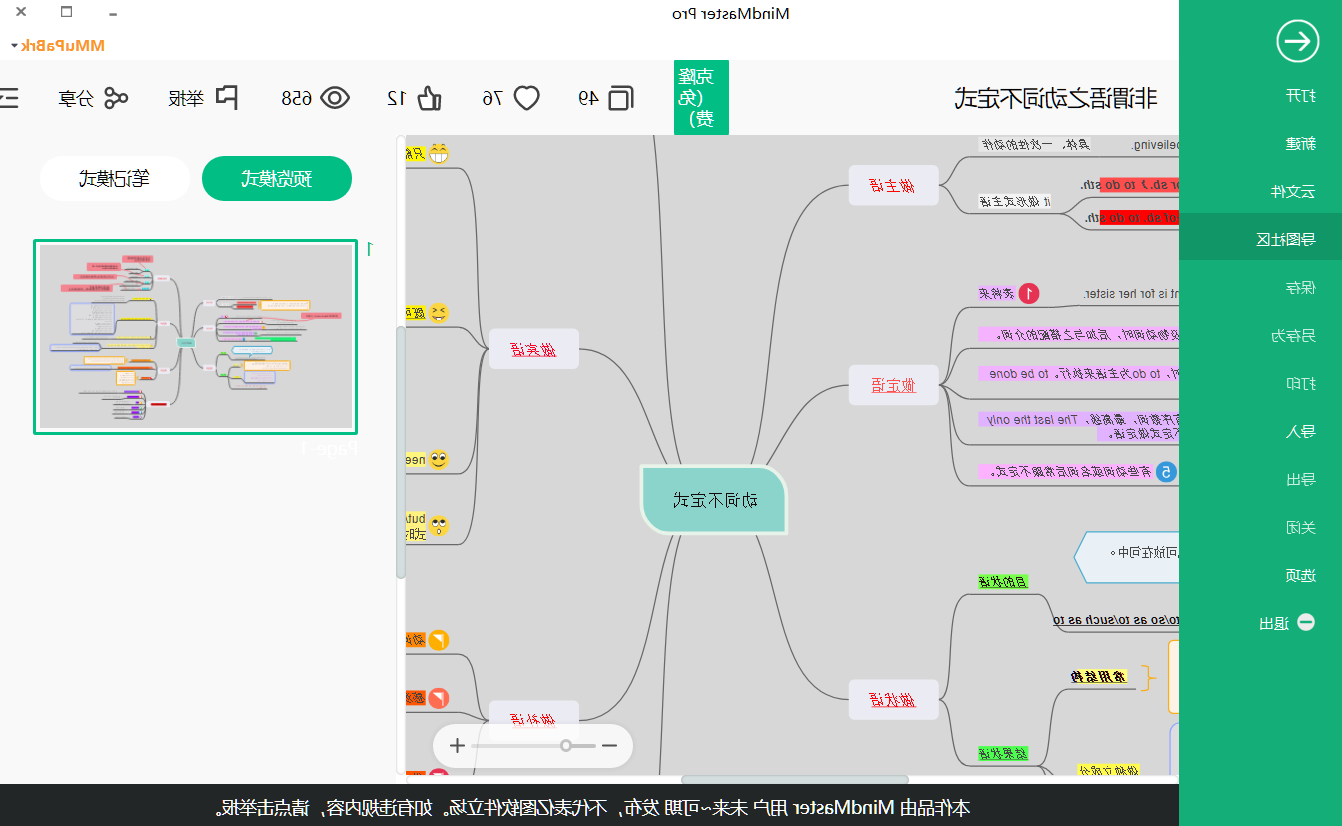The height and width of the screenshot is (826, 1342).
Task: Click the eye views icon showing 658
Action: tap(335, 97)
